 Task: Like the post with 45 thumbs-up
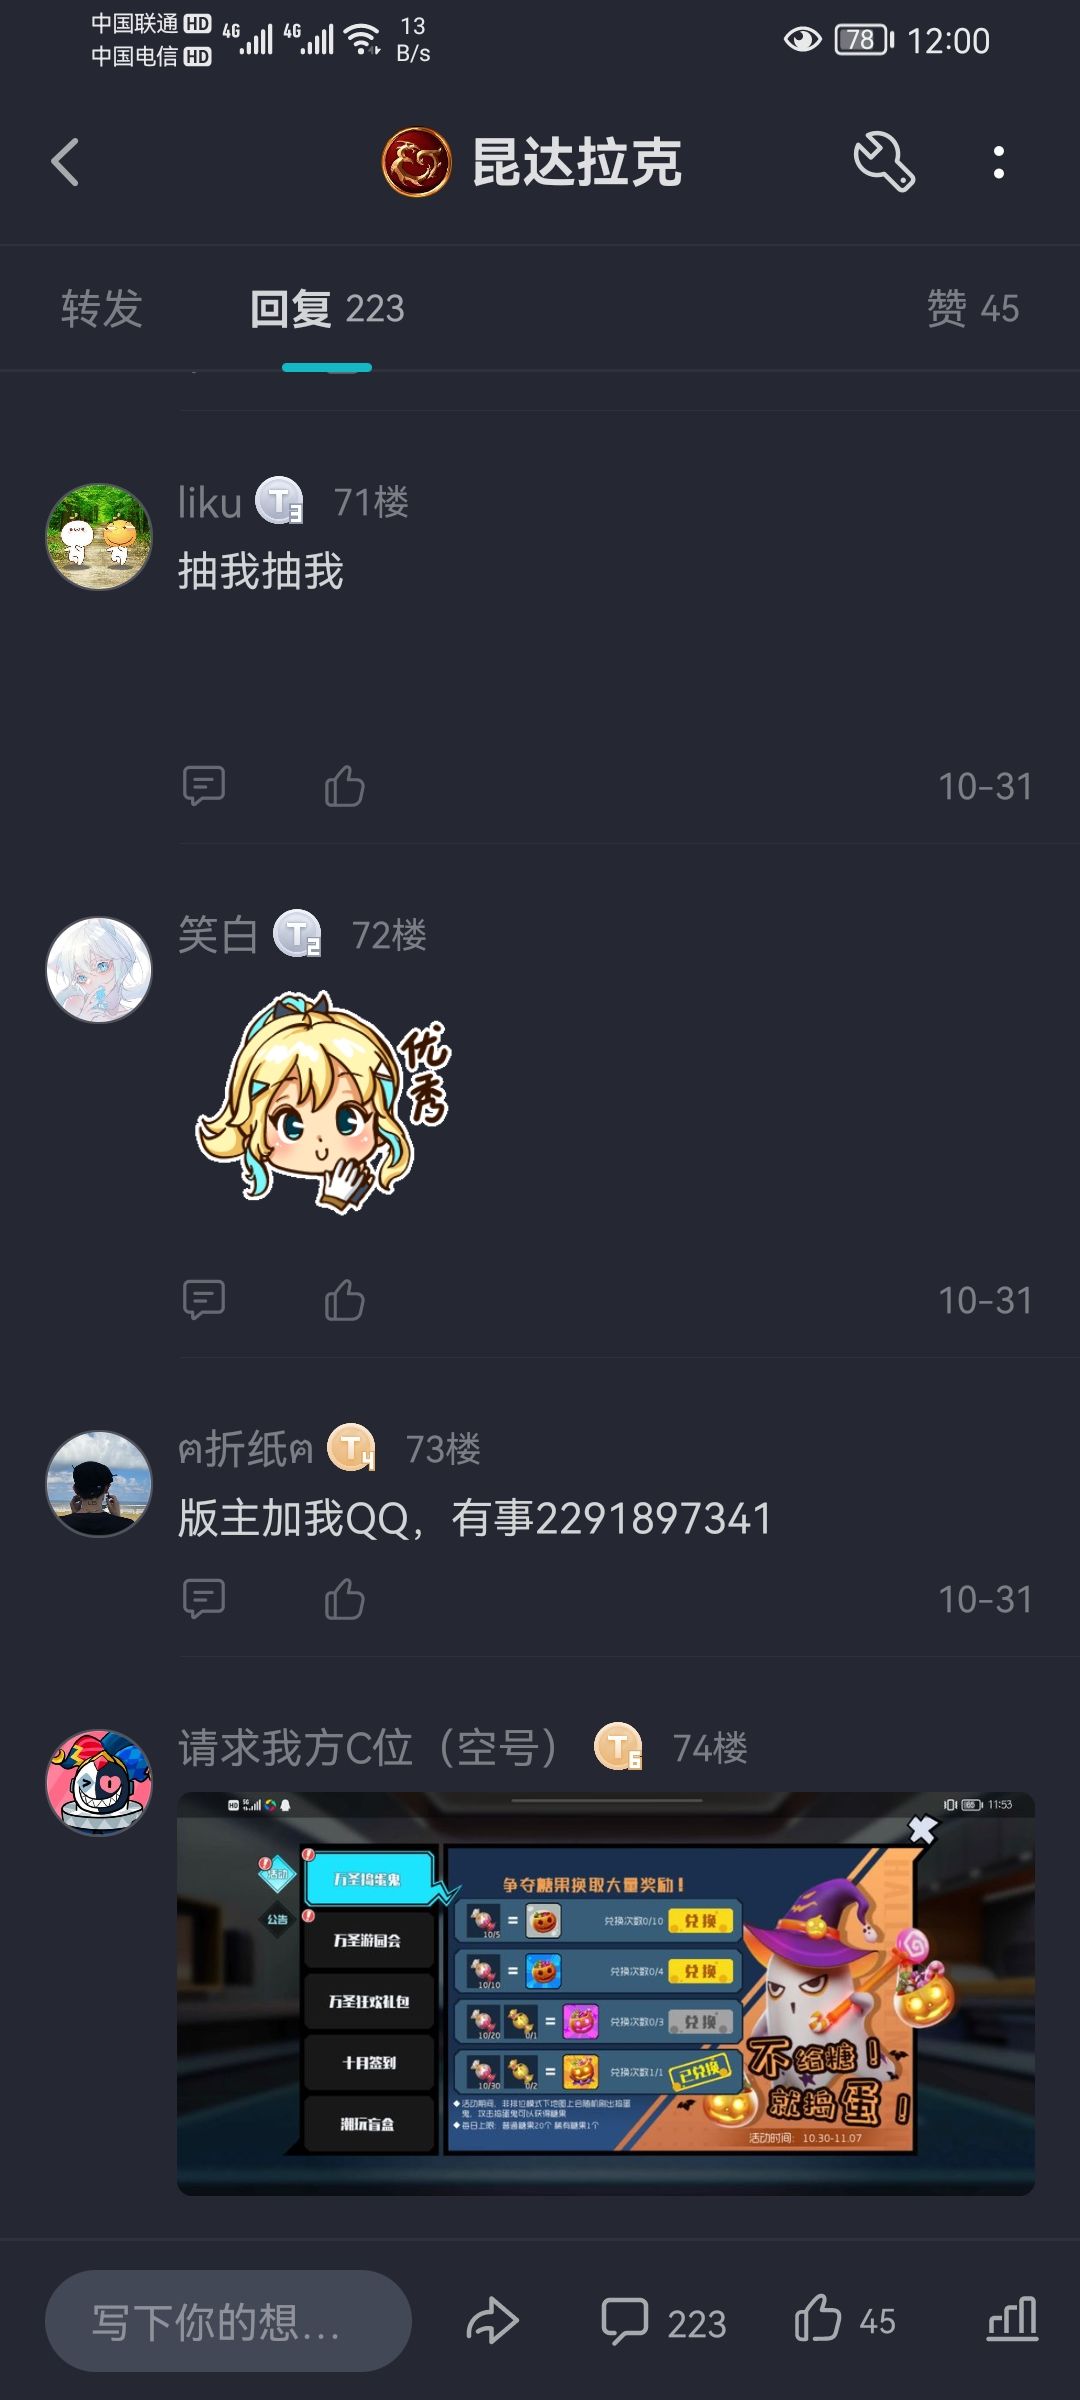coord(845,2320)
